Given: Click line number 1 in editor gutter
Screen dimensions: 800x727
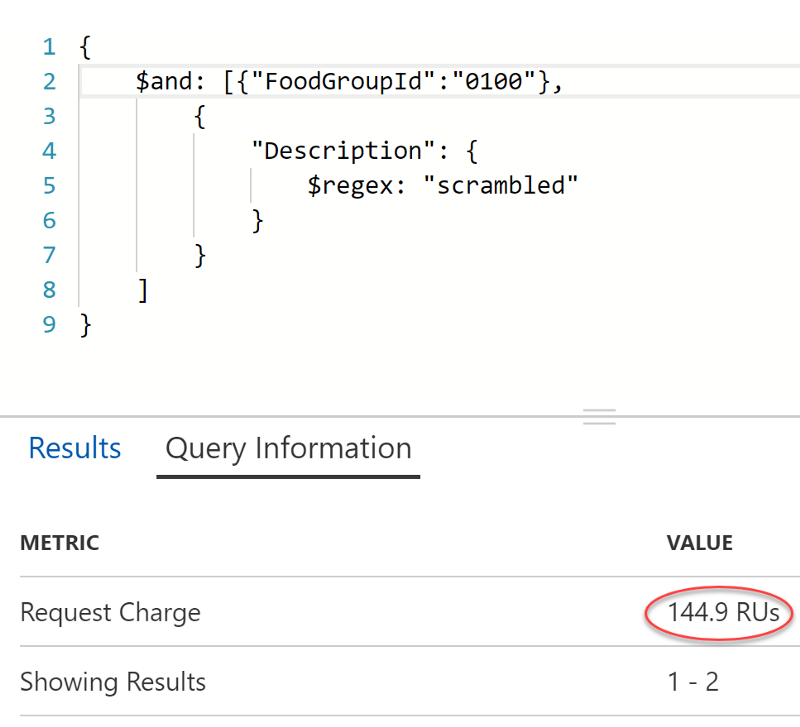Looking at the screenshot, I should pos(49,47).
